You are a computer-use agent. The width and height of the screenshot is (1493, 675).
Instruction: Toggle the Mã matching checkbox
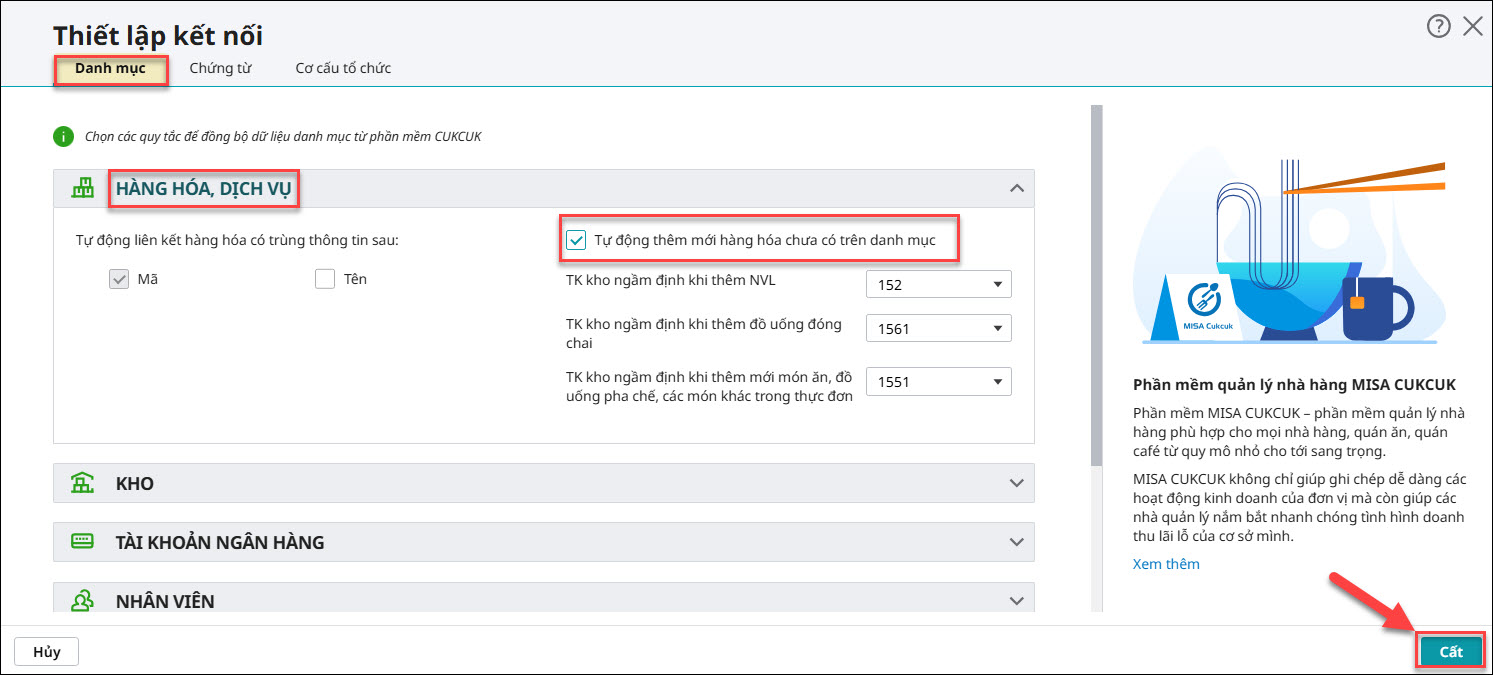pos(119,280)
